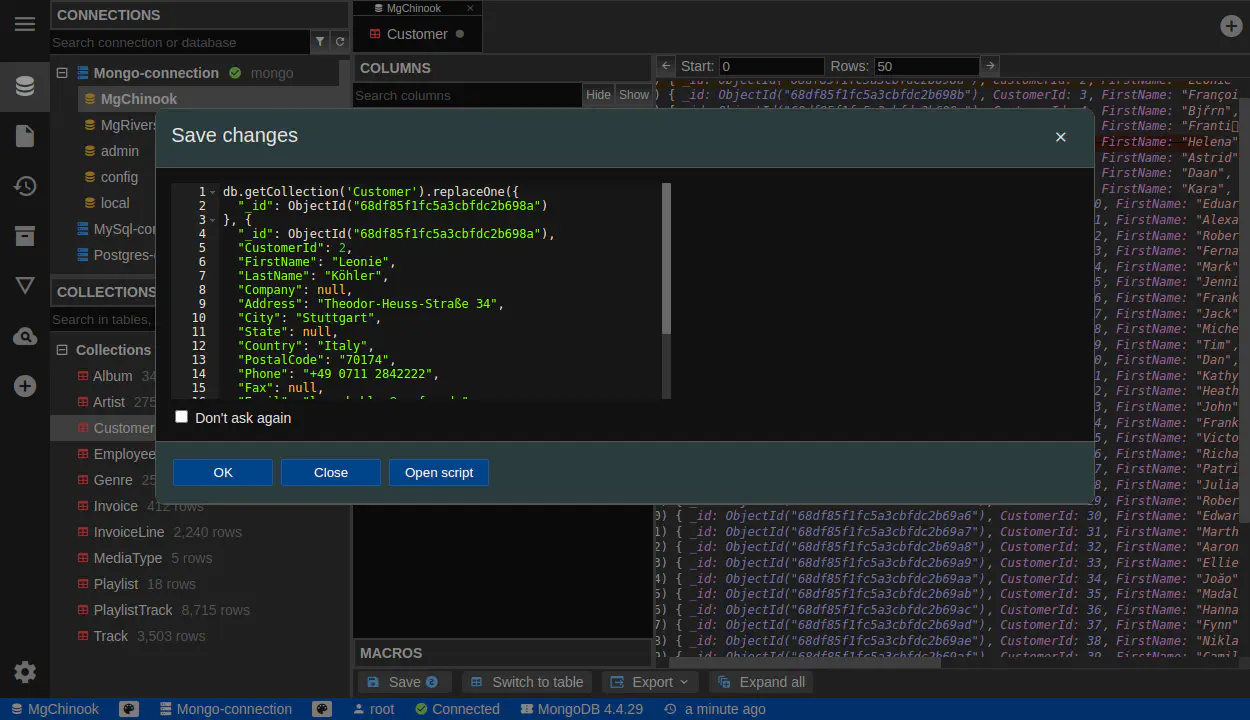Click the add new tab plus icon
Viewport: 1250px width, 720px height.
click(1231, 27)
